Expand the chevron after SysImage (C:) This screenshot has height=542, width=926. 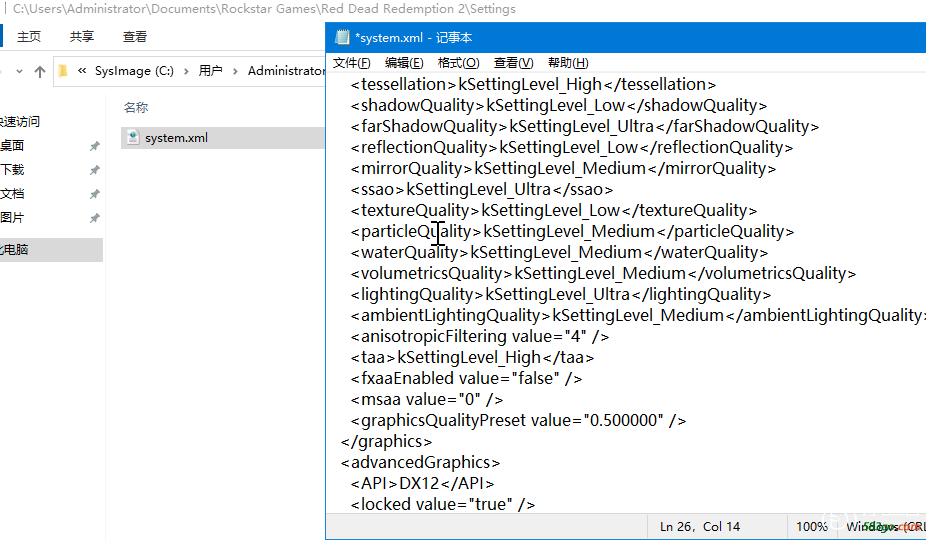point(186,71)
